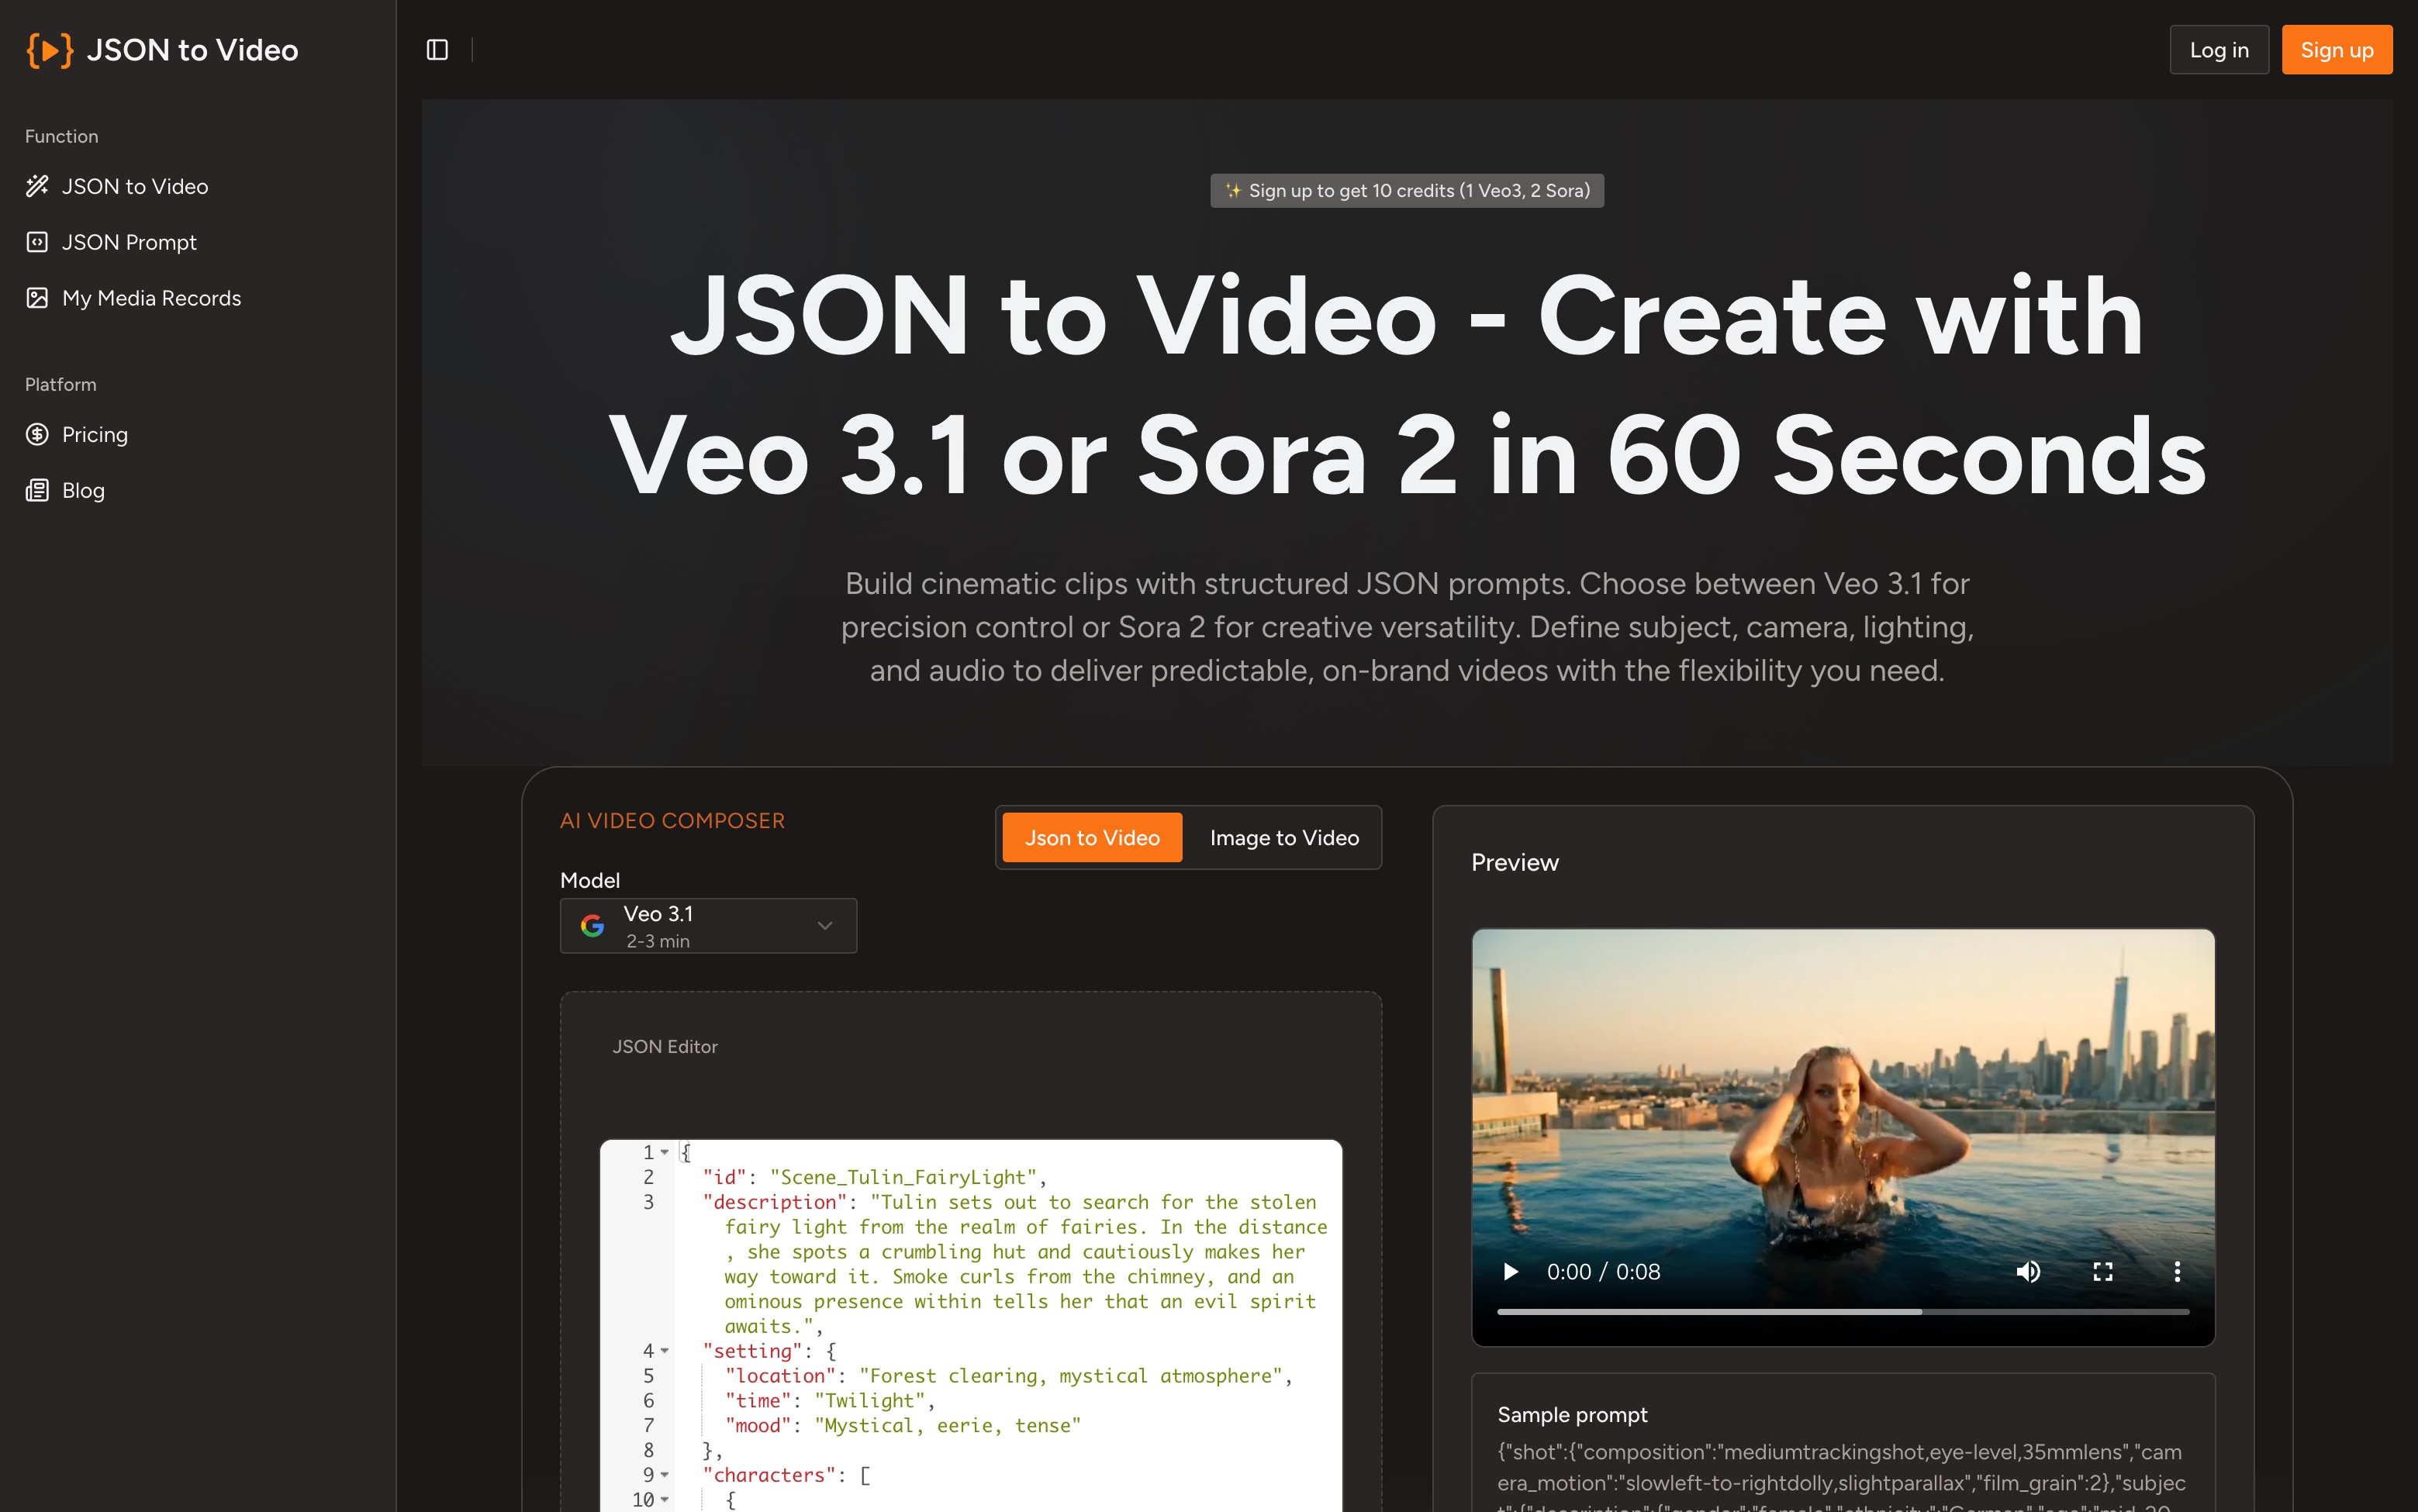The width and height of the screenshot is (2418, 1512).
Task: Click the JSON Prompt sidebar icon
Action: [37, 241]
